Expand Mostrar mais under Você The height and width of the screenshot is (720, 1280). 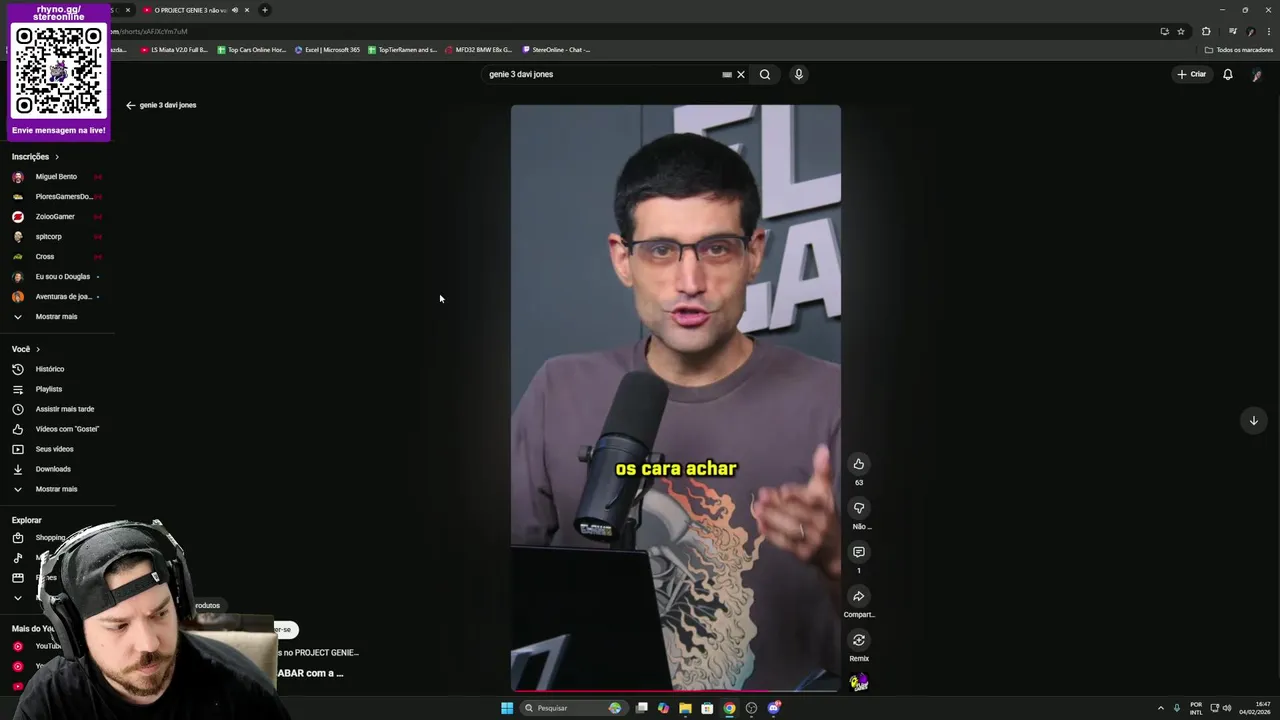tap(57, 489)
